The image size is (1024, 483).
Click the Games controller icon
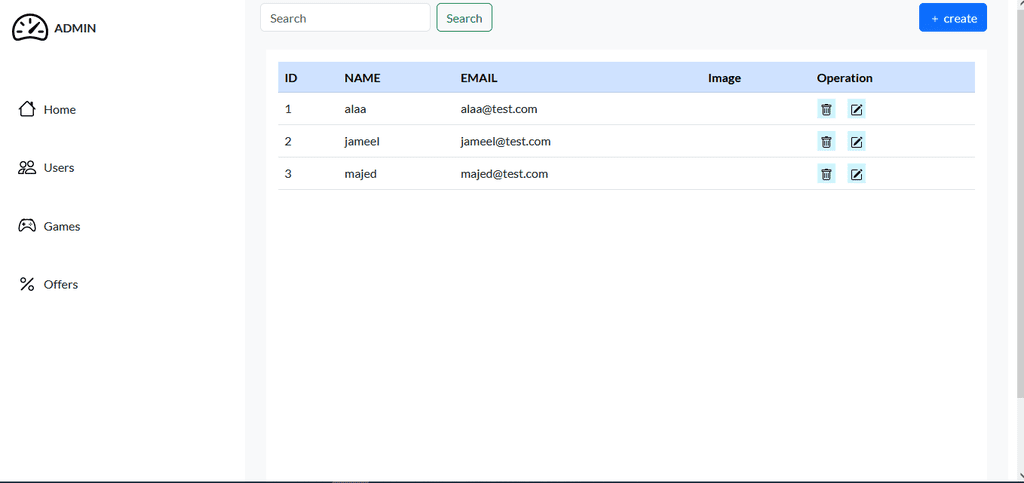(x=27, y=226)
